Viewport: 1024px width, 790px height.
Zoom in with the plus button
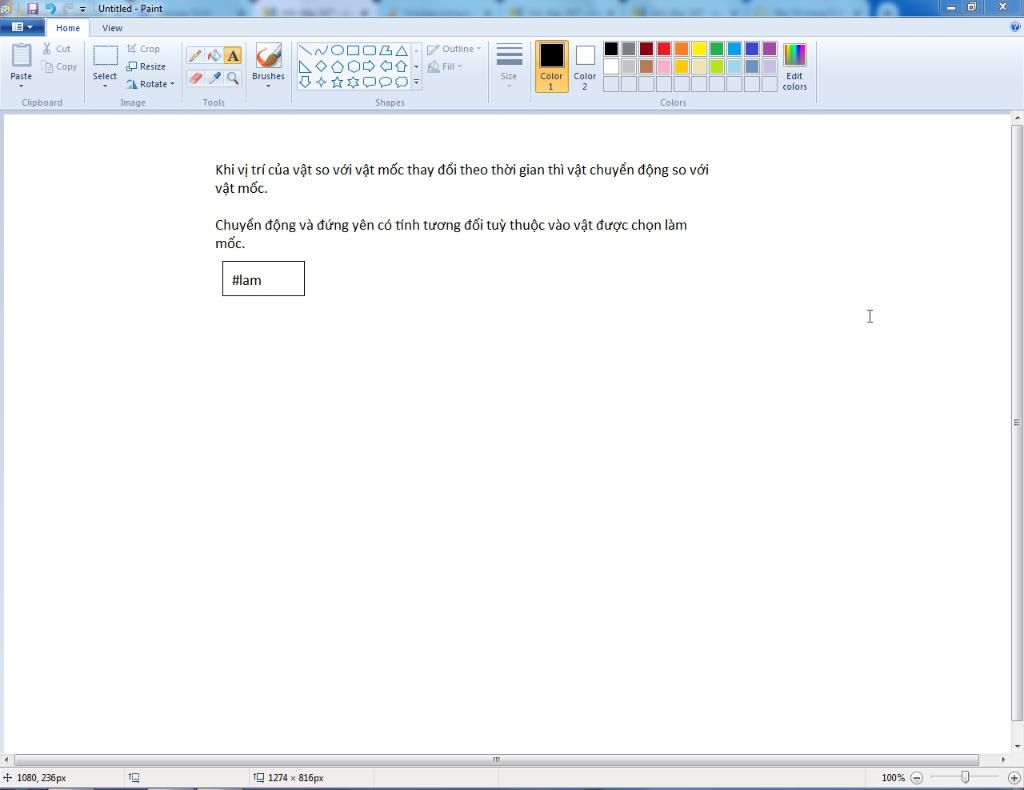click(1014, 778)
